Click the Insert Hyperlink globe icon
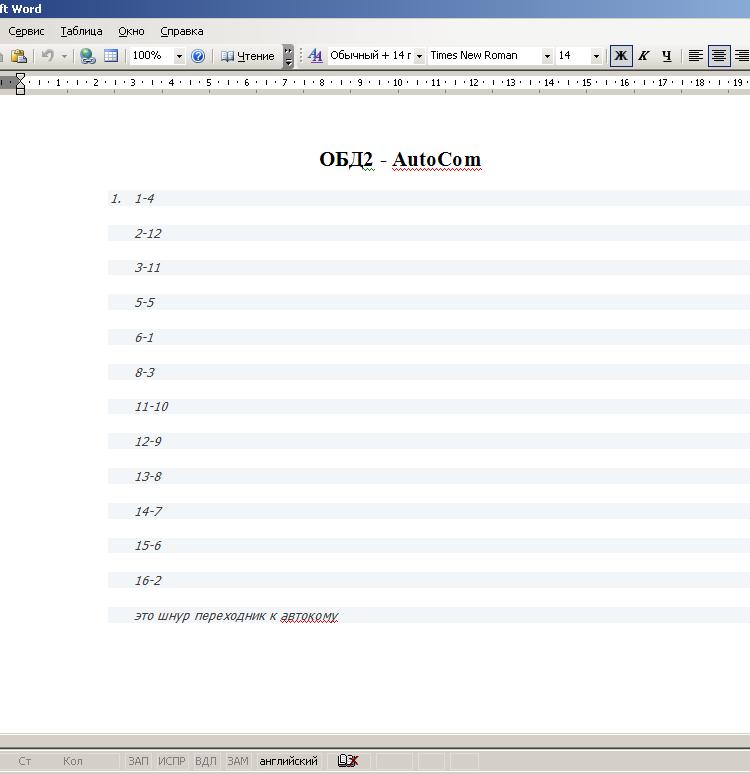This screenshot has width=750, height=774. [88, 56]
